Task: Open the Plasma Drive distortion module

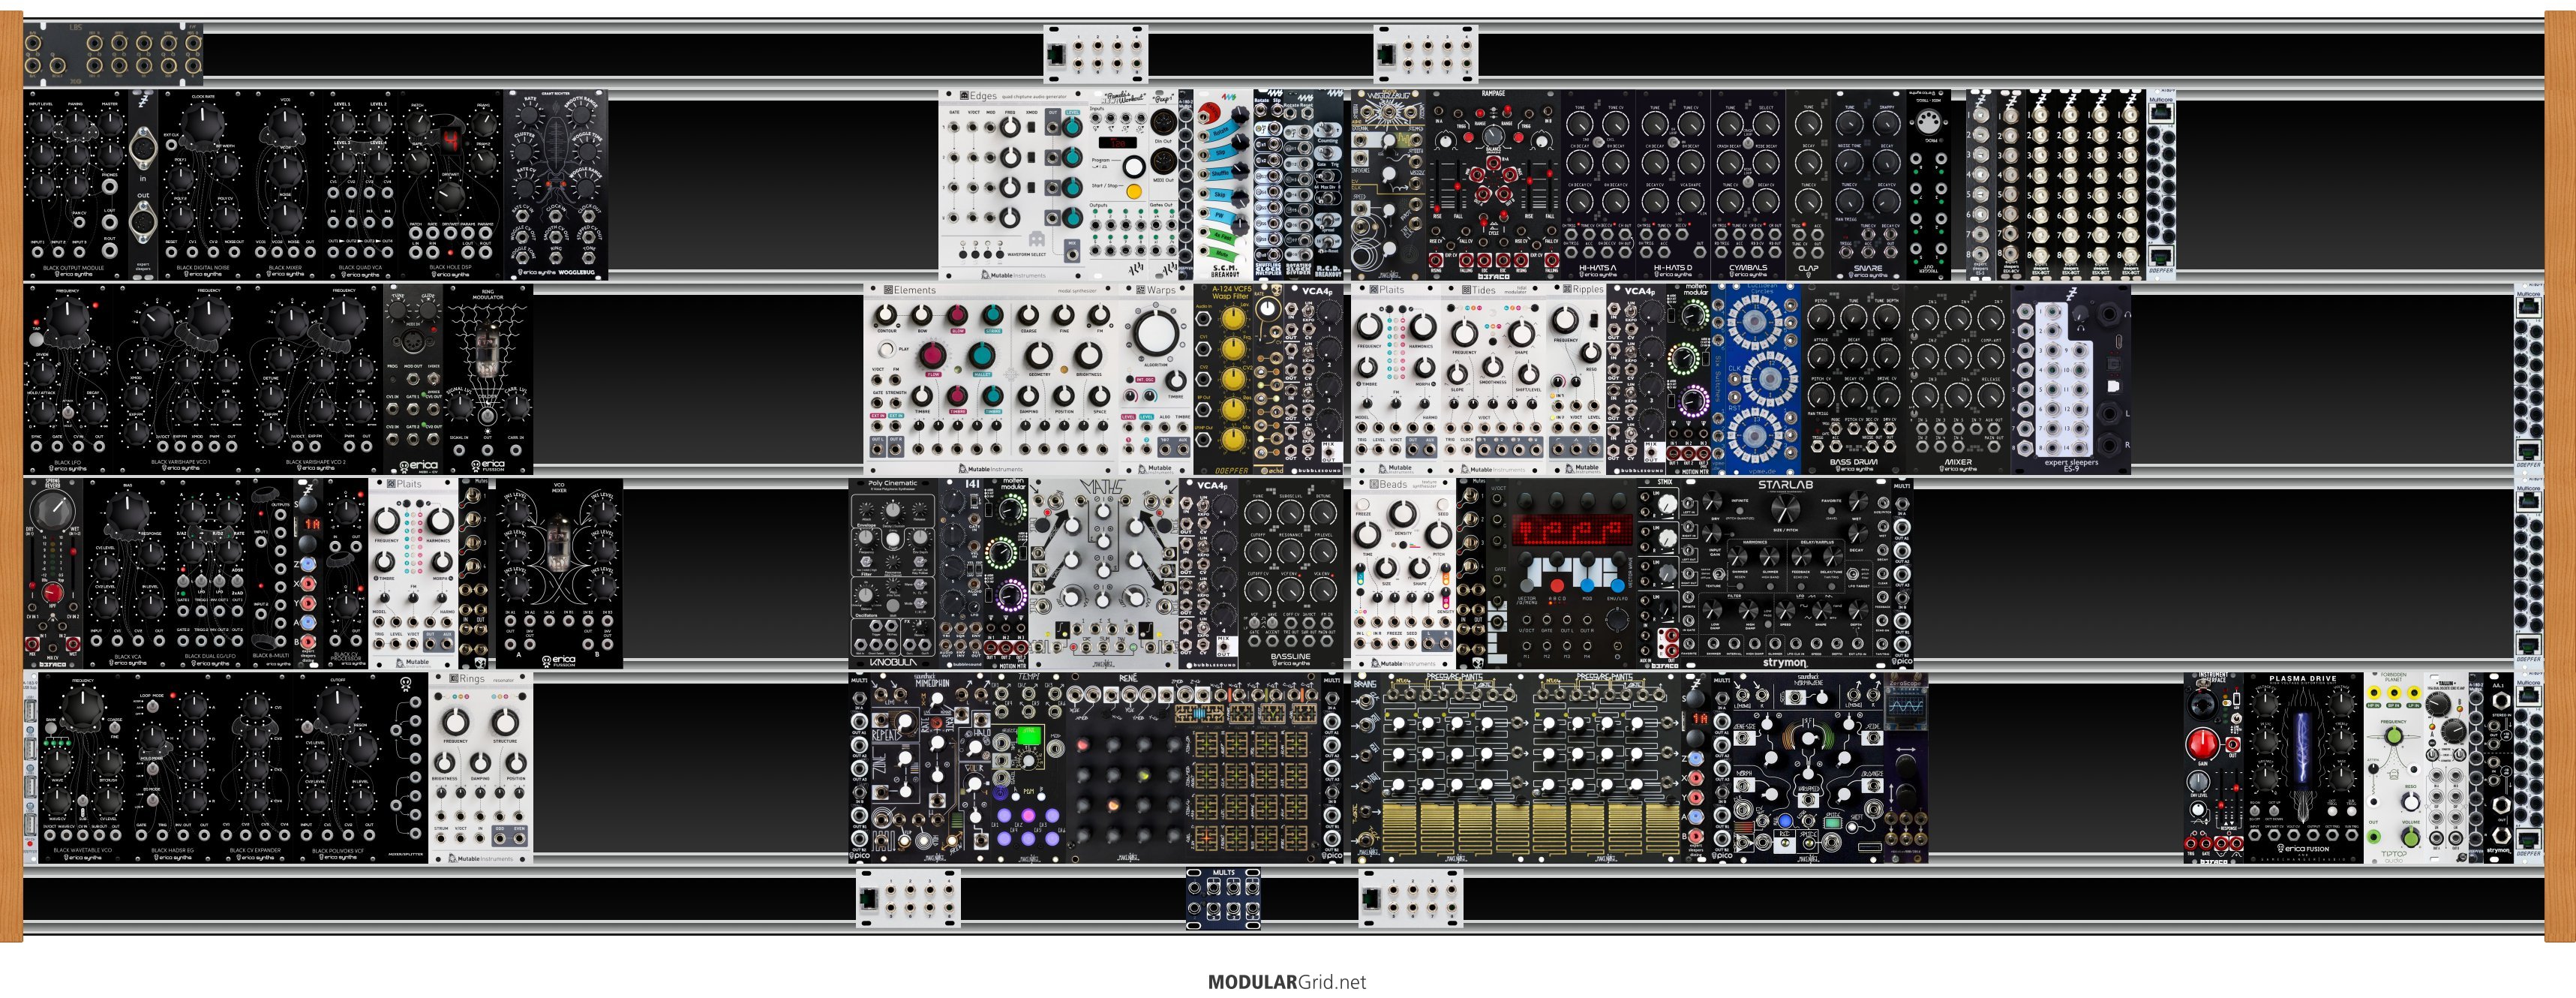Action: 2303,767
